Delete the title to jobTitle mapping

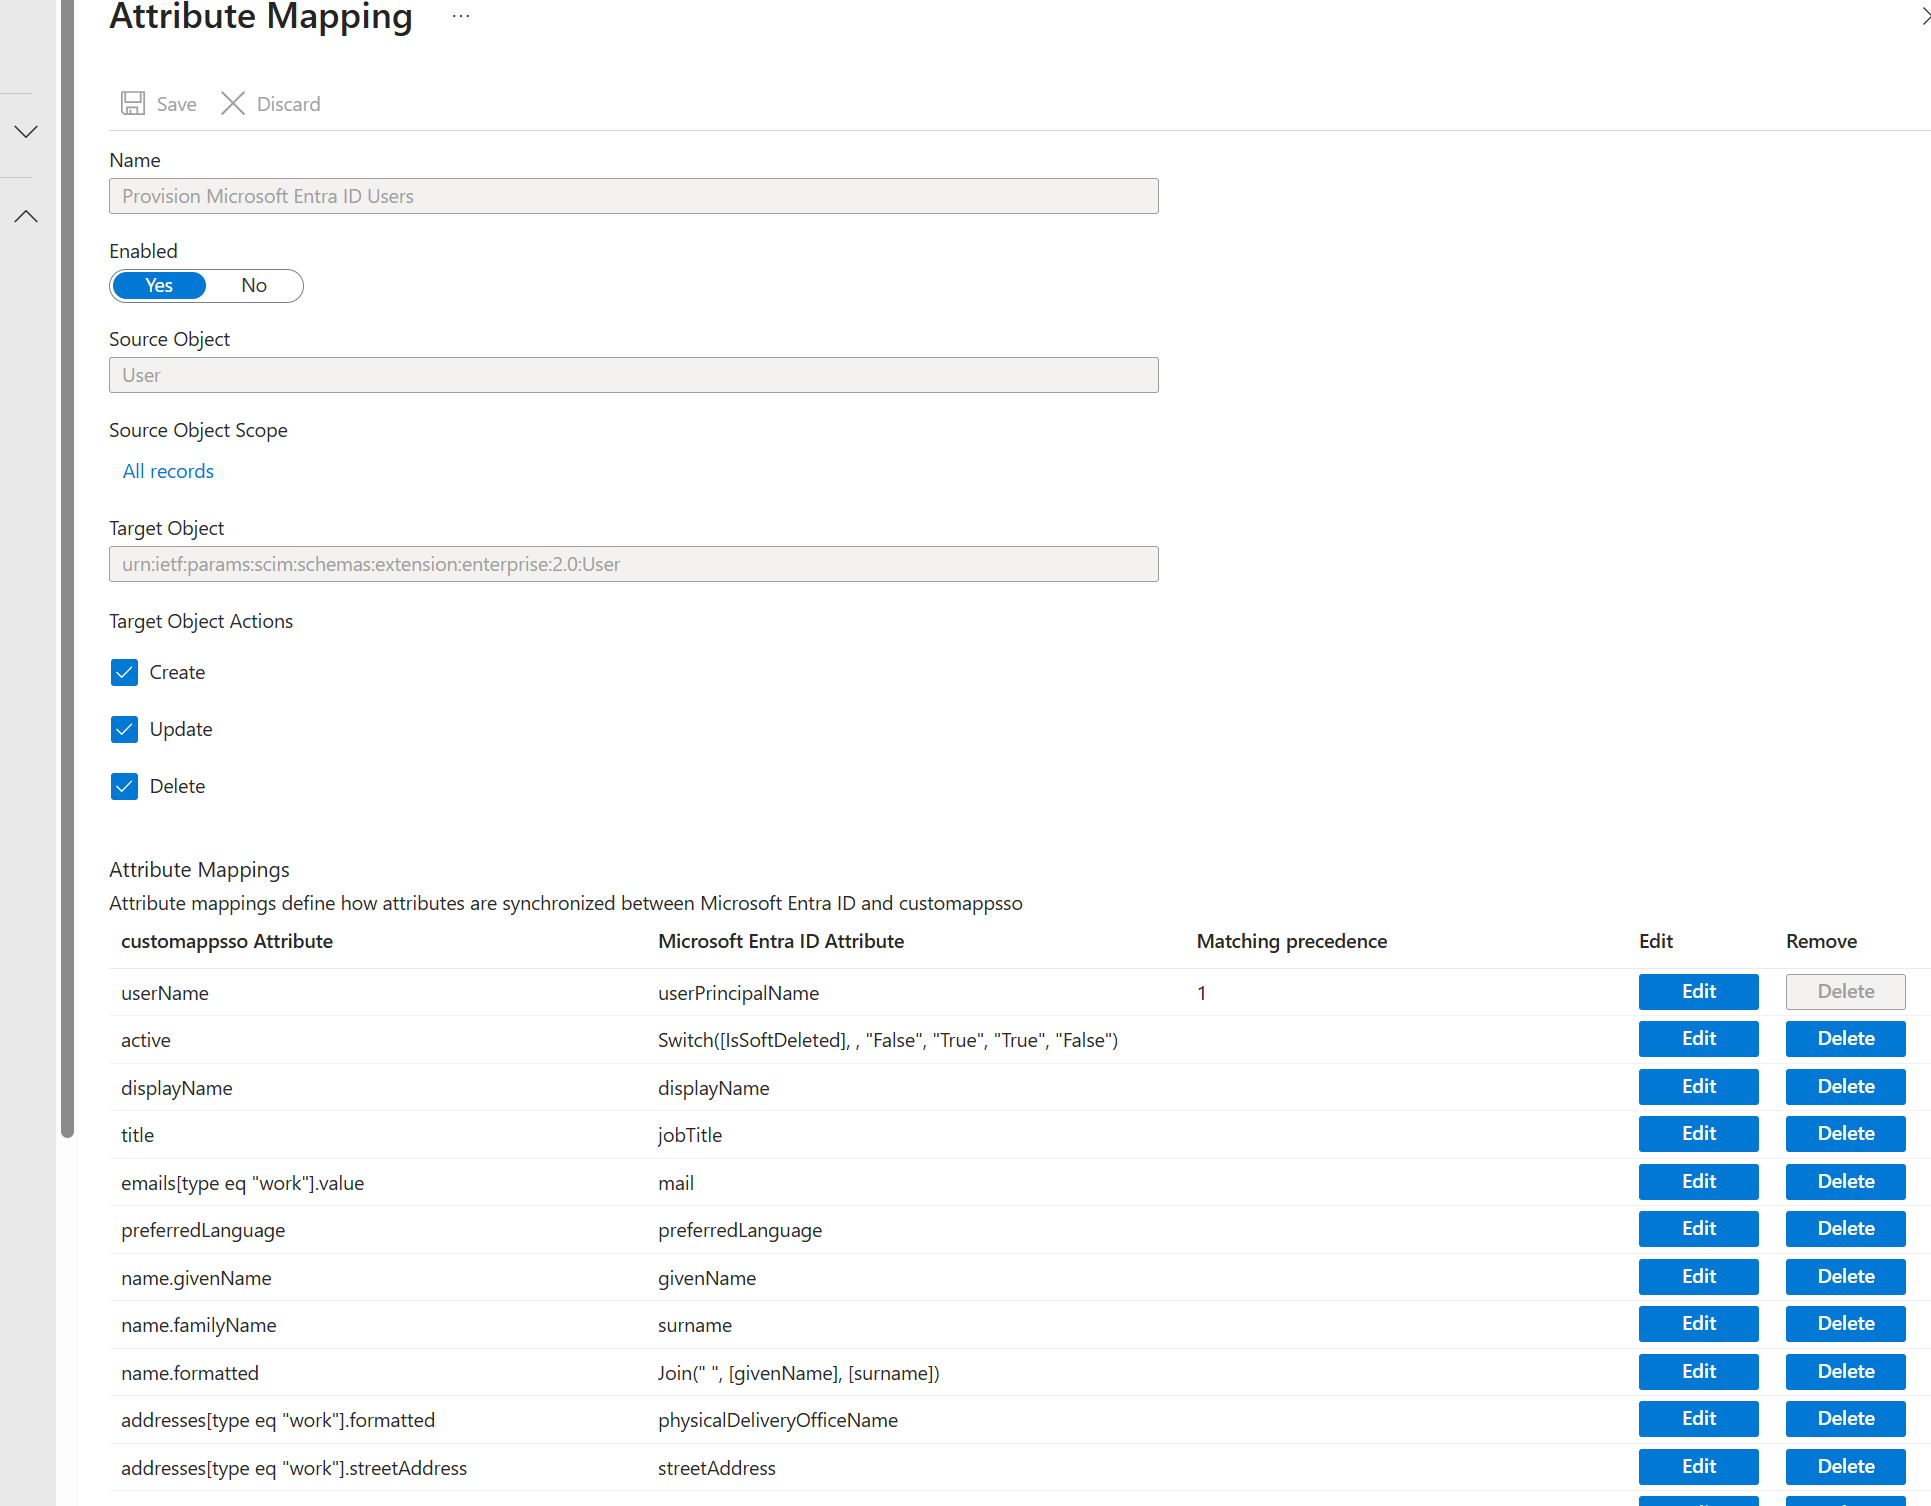[1846, 1134]
